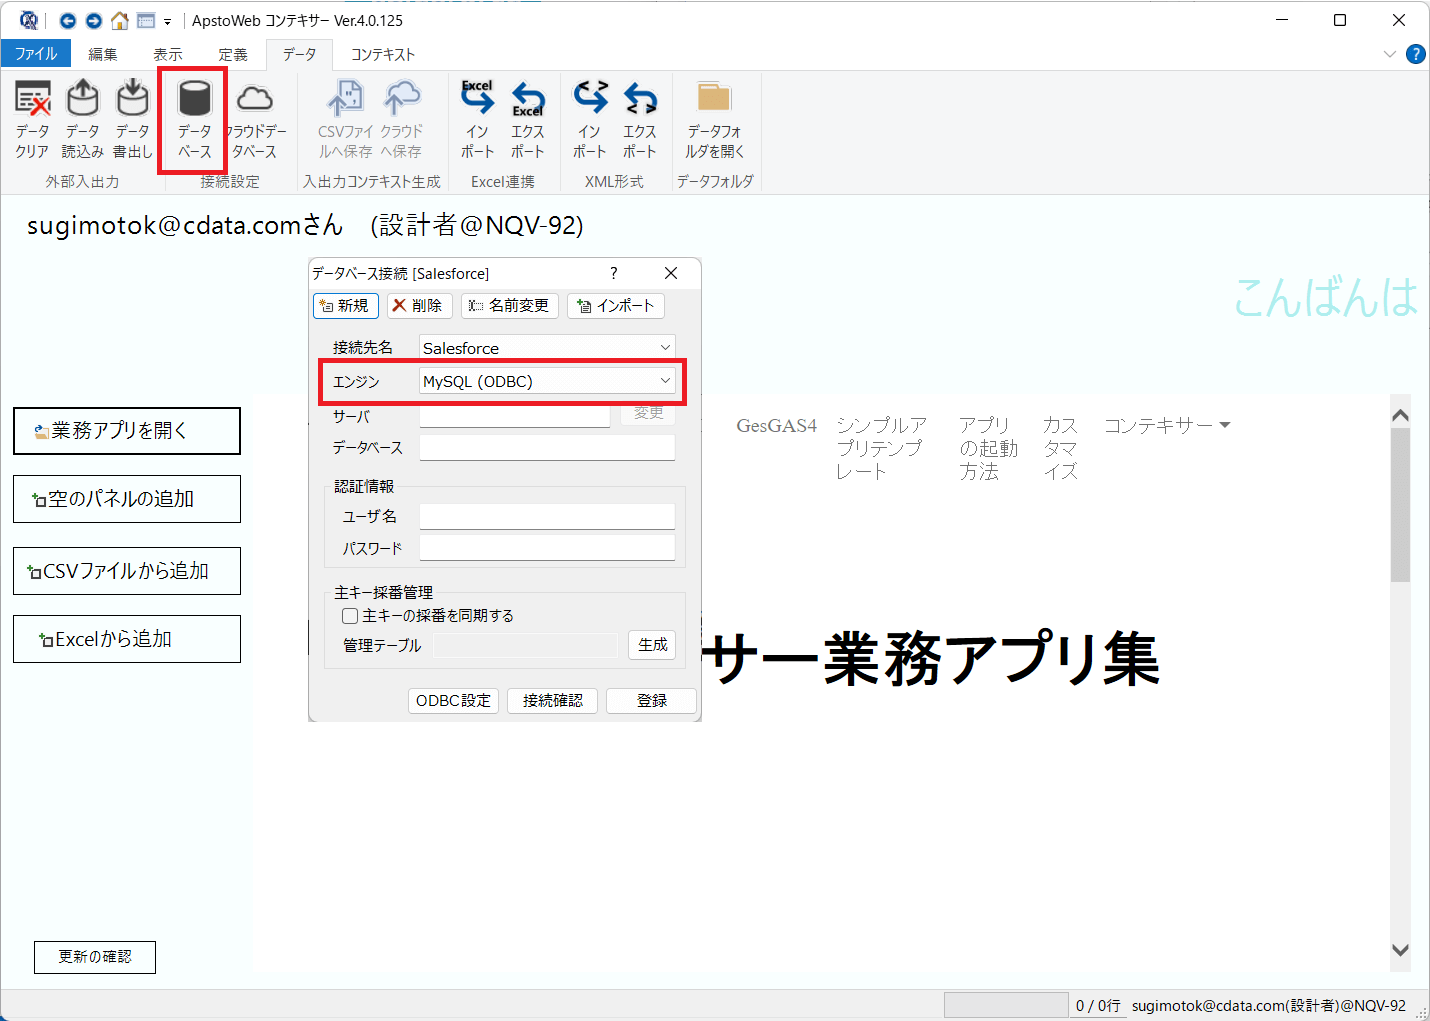The width and height of the screenshot is (1430, 1021).
Task: Click the 更新の確認 button
Action: coord(95,957)
